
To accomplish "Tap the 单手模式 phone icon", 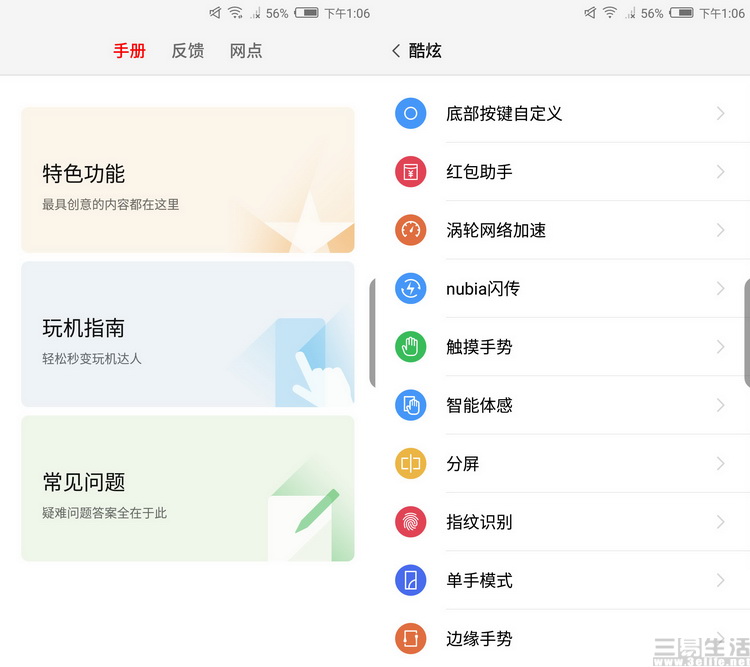I will pos(411,580).
